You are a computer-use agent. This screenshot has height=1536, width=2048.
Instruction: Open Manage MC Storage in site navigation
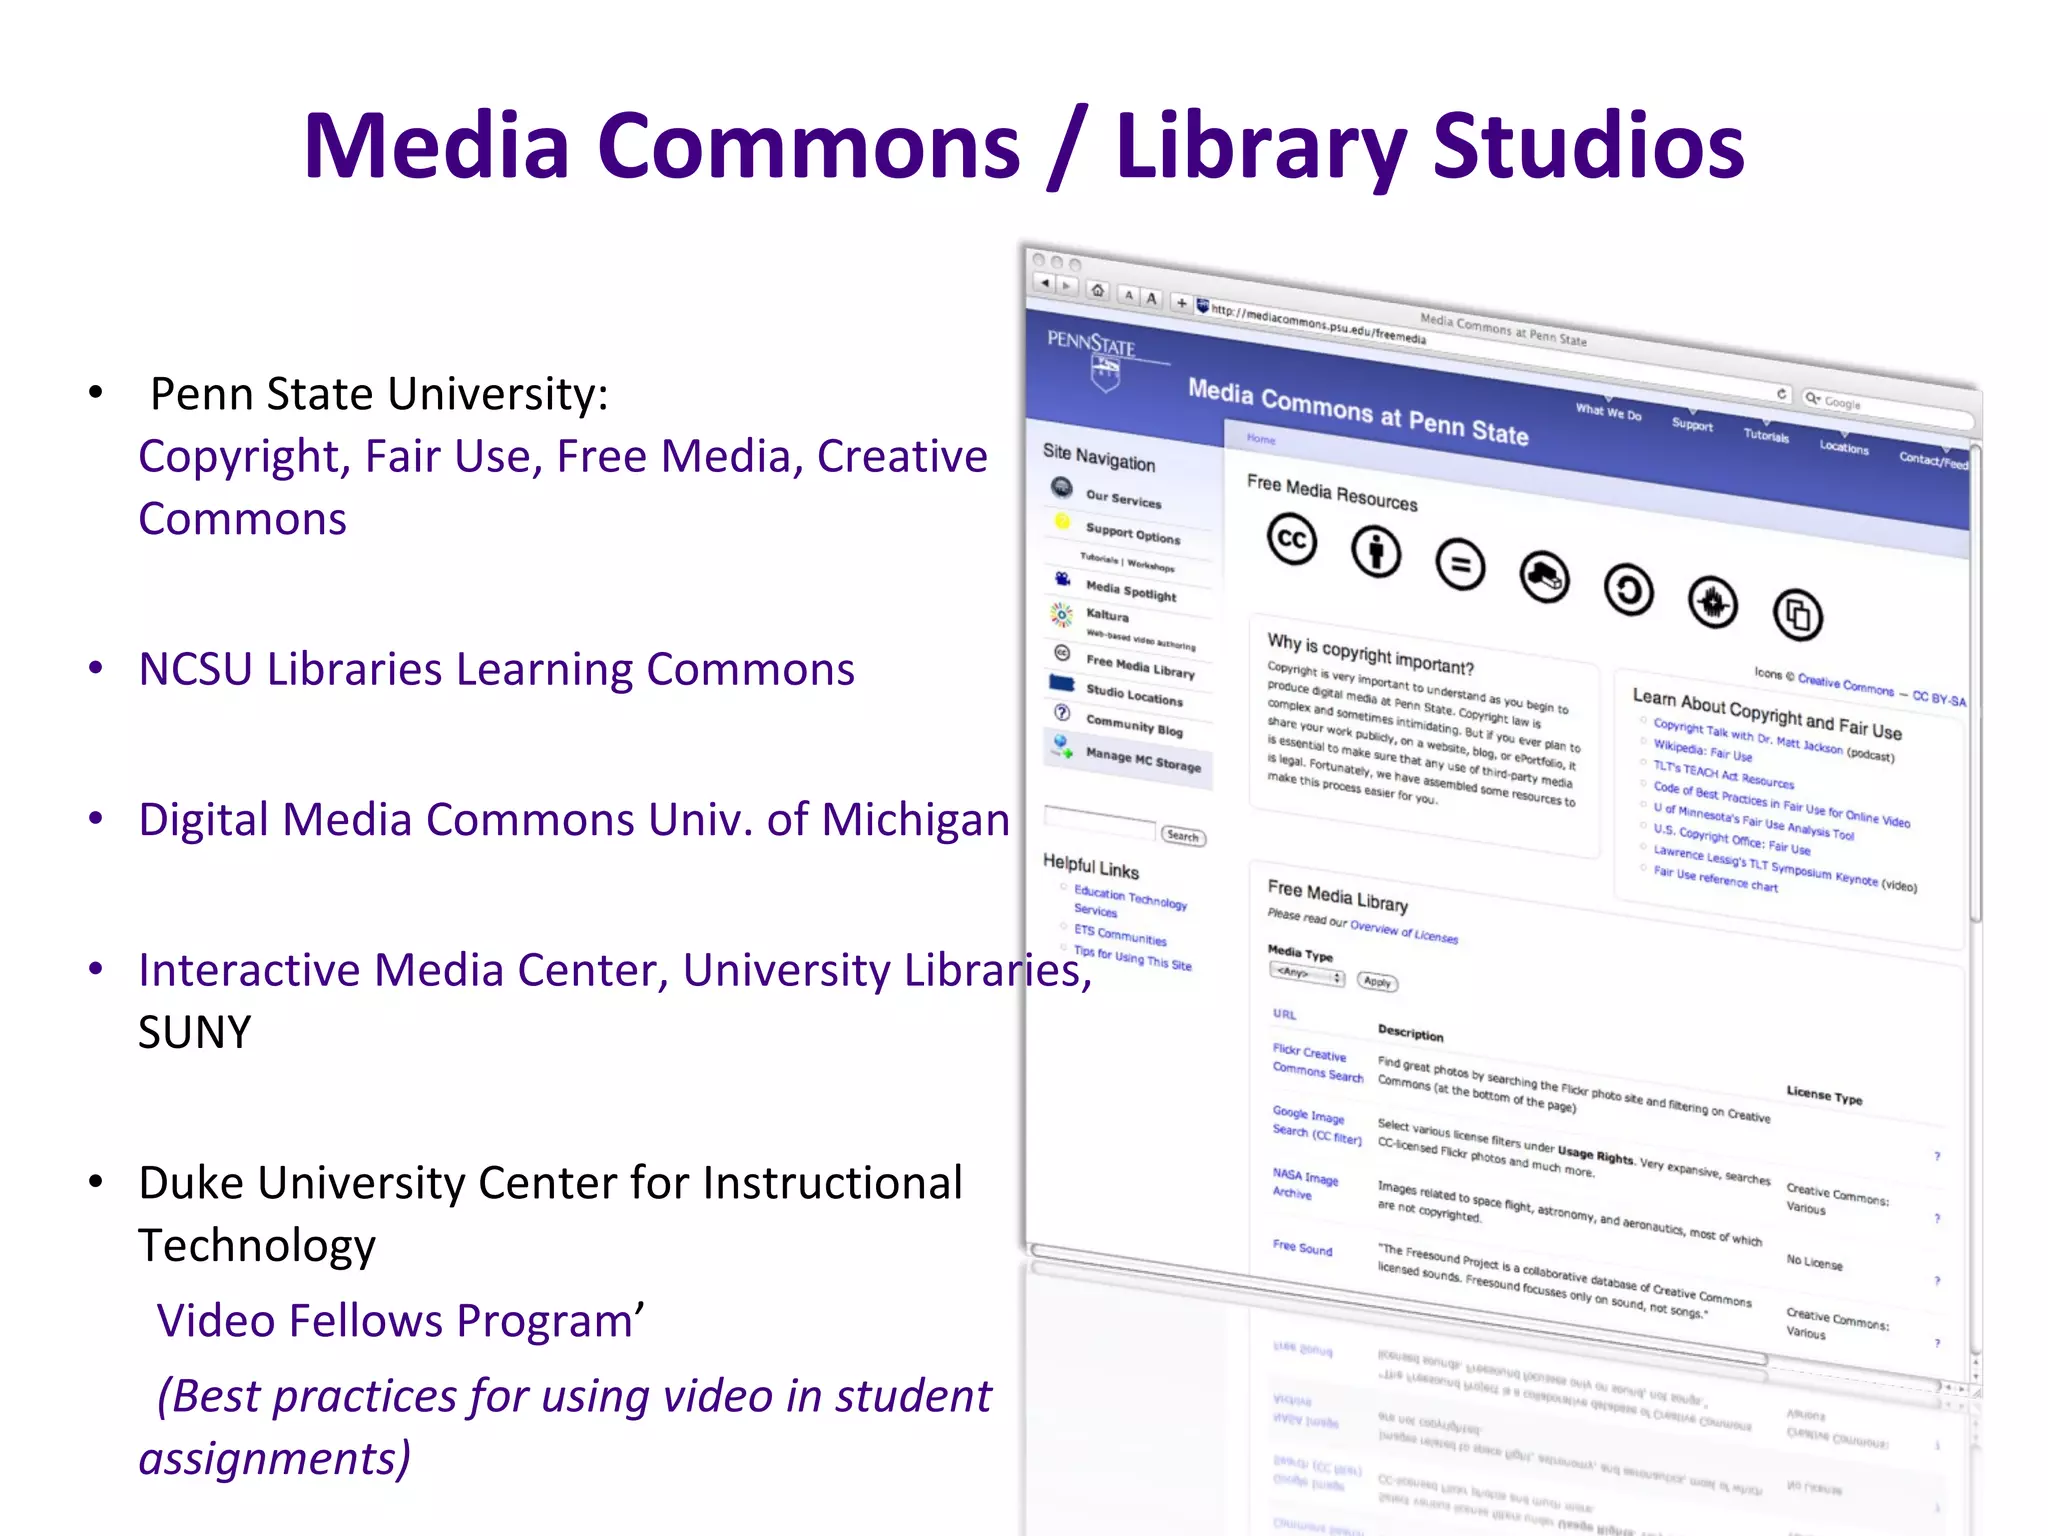[1143, 760]
